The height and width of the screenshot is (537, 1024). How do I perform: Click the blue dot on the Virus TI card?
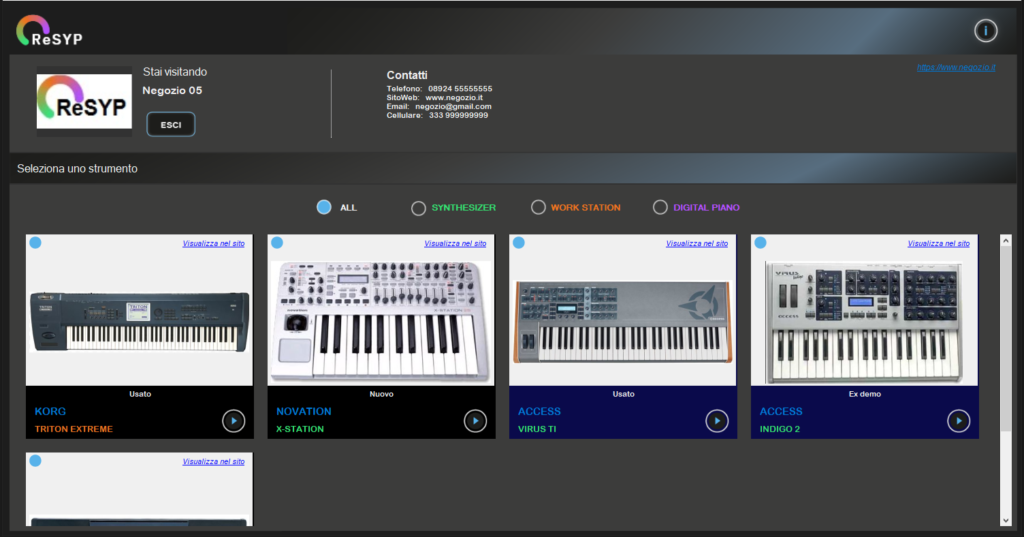(519, 242)
